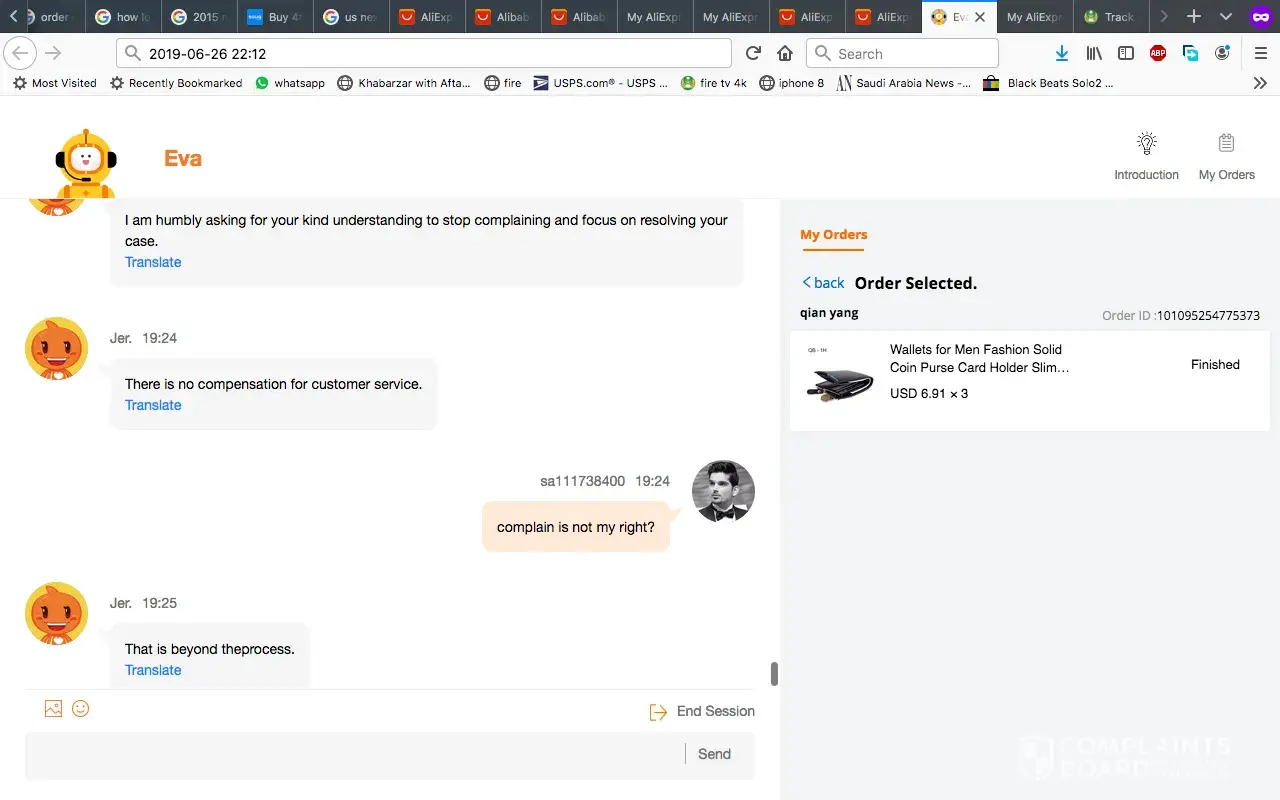The height and width of the screenshot is (800, 1280).
Task: Open the Library bookshelf icon
Action: (1094, 54)
